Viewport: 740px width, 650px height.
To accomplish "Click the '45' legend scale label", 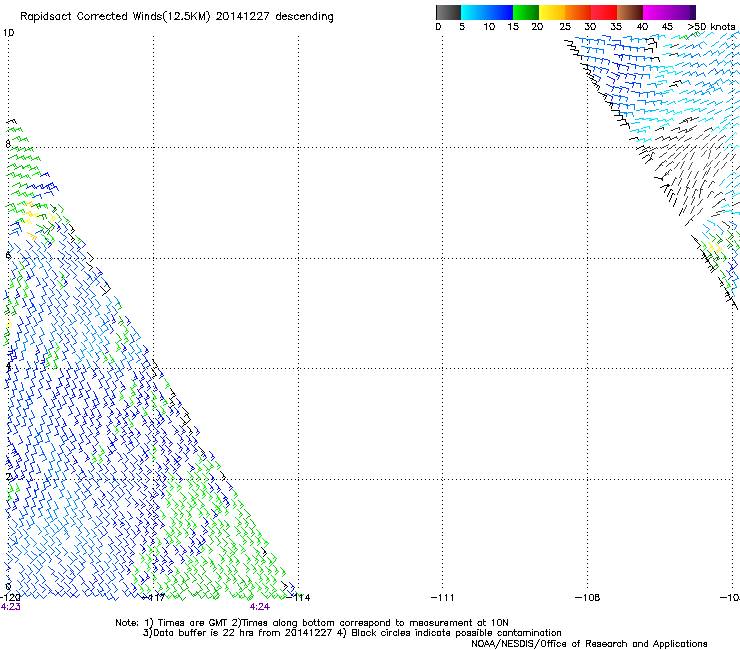I will click(667, 27).
